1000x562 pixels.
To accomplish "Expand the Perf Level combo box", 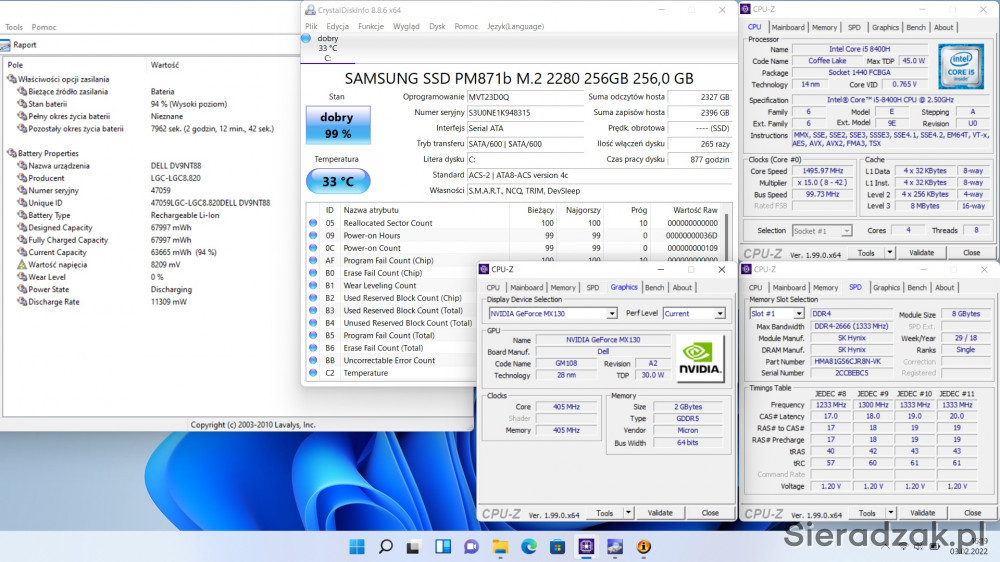I will point(720,313).
